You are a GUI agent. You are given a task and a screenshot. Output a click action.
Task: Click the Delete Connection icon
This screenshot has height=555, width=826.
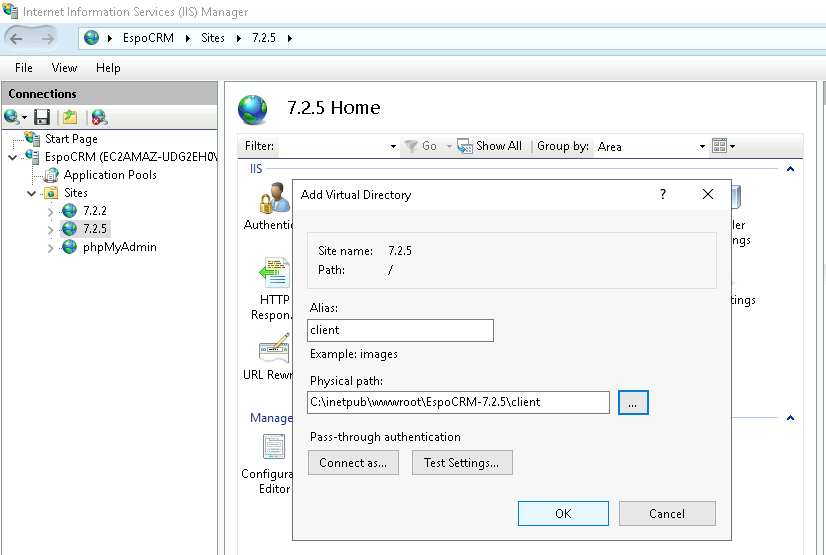tap(99, 117)
